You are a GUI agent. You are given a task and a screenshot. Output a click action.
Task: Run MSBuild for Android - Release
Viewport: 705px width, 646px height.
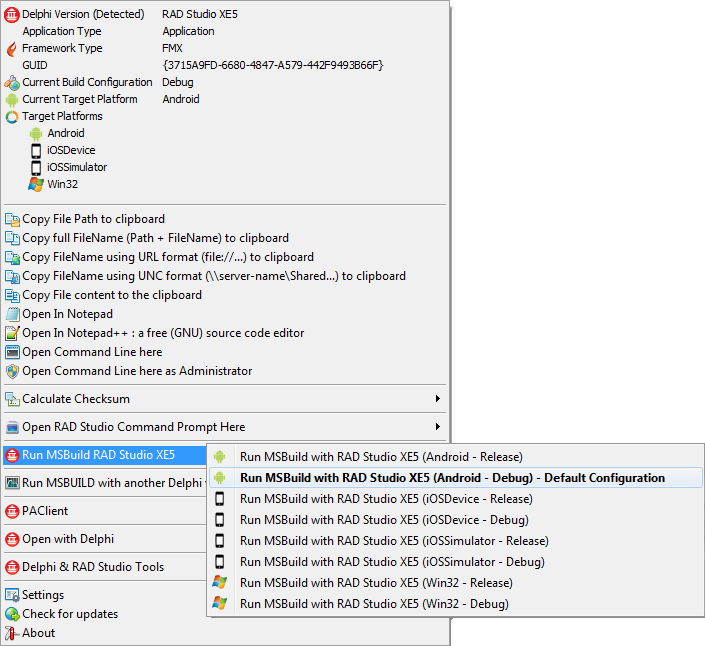click(455, 457)
